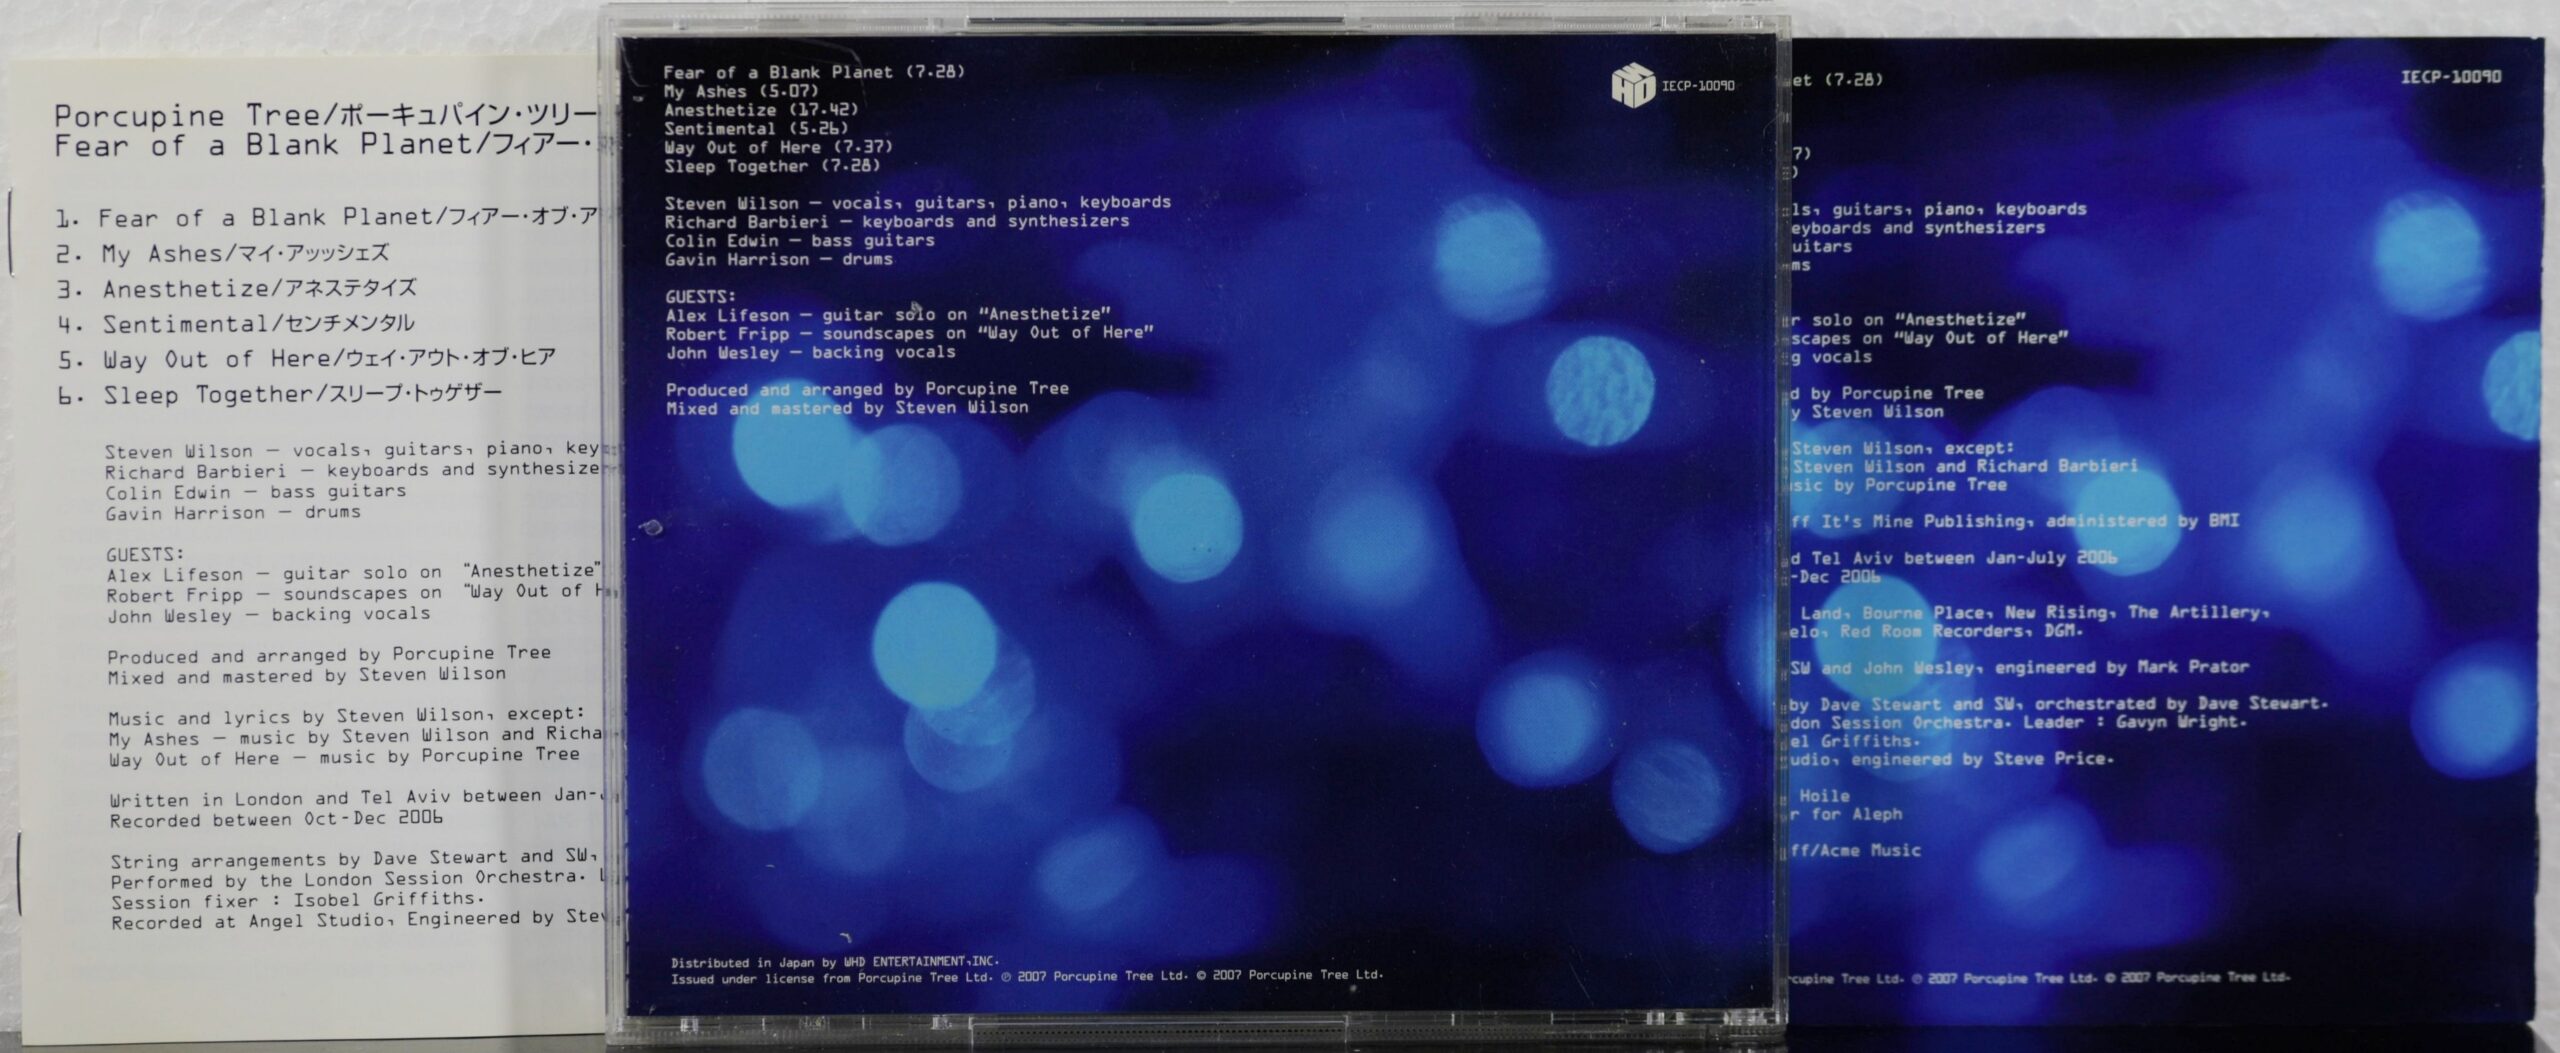Click "Porcupine Tree/ポーキュパイン・ツリー" heading on white insert
The width and height of the screenshot is (2560, 1053).
326,115
